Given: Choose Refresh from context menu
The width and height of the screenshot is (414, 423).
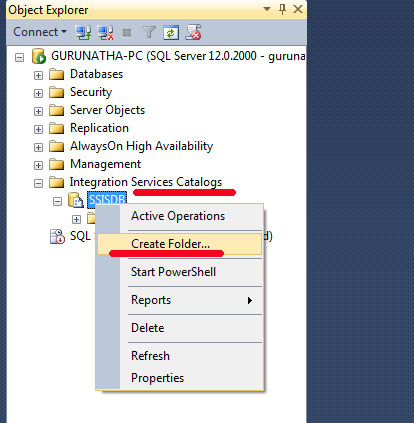Looking at the screenshot, I should 179,356.
